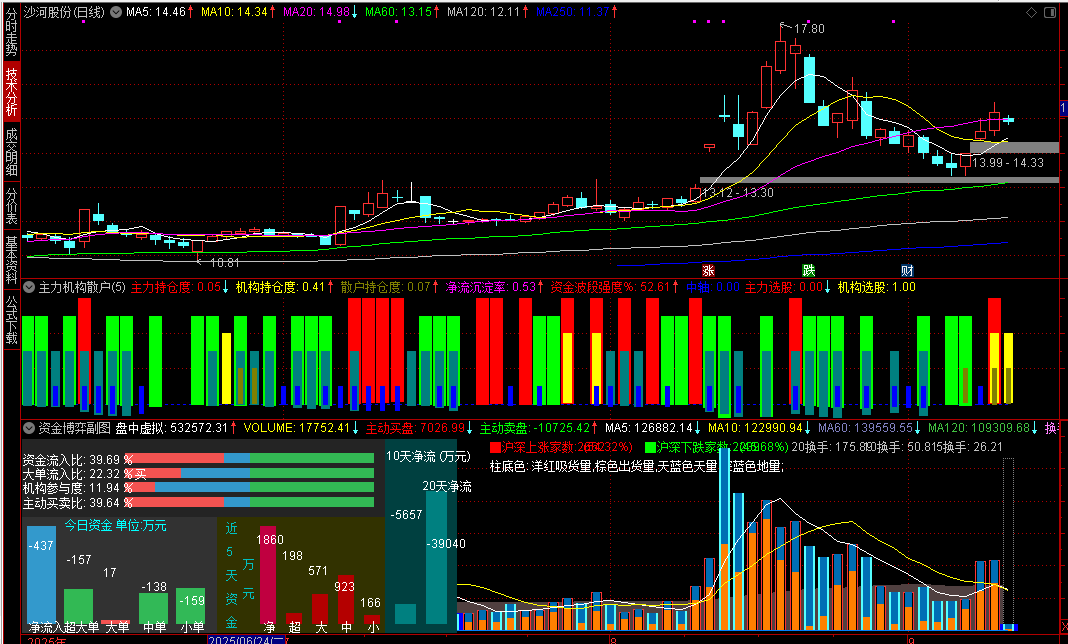The width and height of the screenshot is (1068, 644).
Task: Click the 13.99 - 14.33 gap label
Action: 1008,163
